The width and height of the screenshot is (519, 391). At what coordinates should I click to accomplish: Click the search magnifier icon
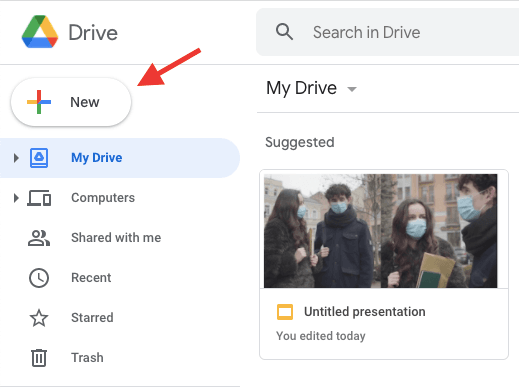(x=284, y=32)
